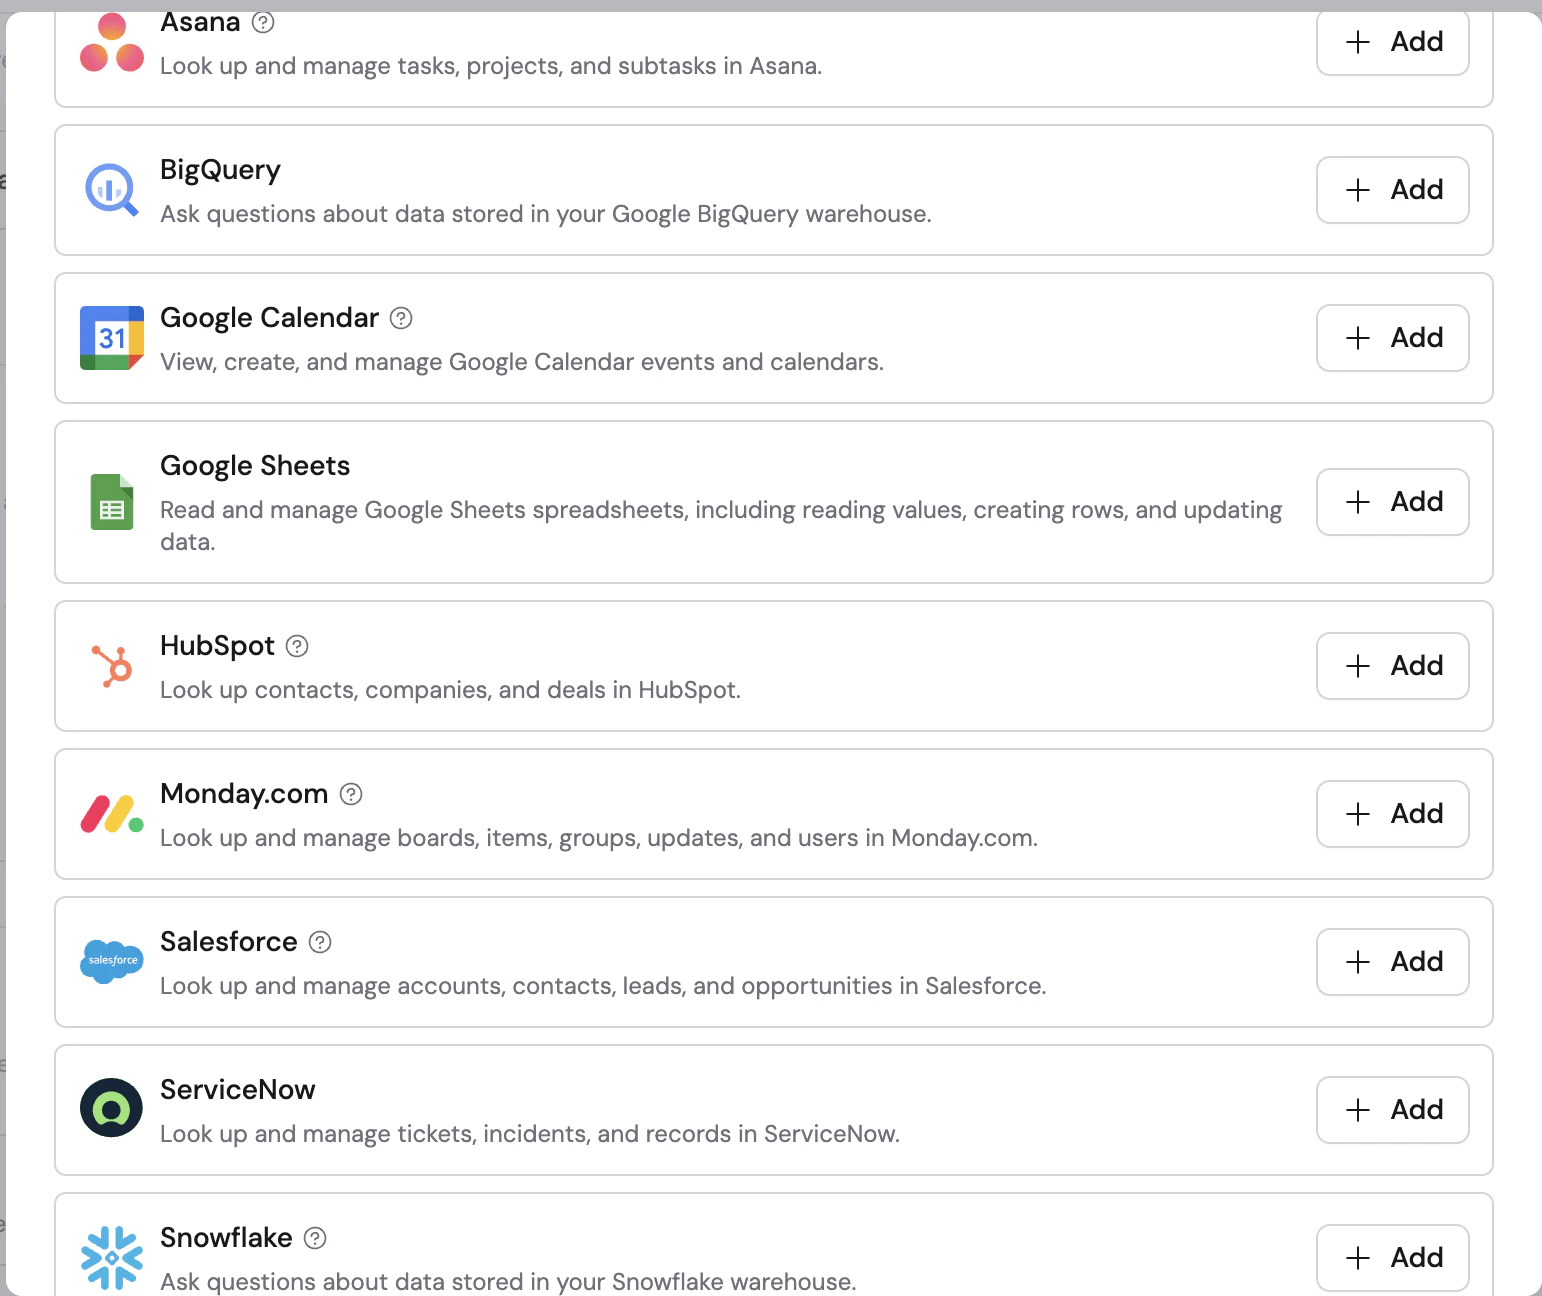This screenshot has width=1542, height=1296.
Task: Click the BigQuery magnifier logo icon
Action: (x=112, y=190)
